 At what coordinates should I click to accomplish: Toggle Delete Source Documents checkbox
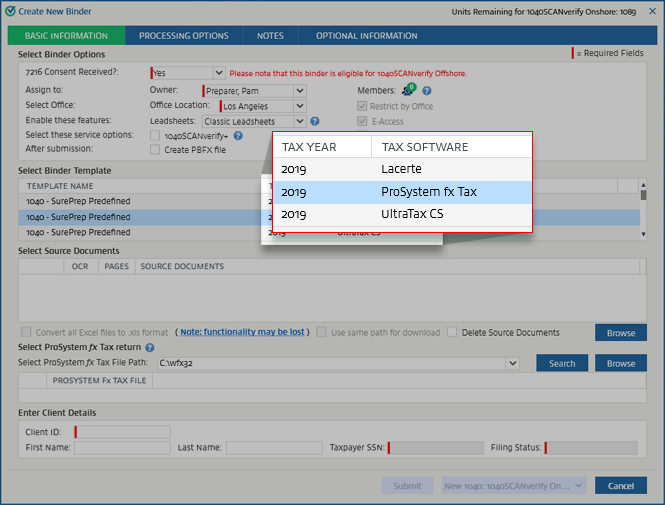coord(453,332)
